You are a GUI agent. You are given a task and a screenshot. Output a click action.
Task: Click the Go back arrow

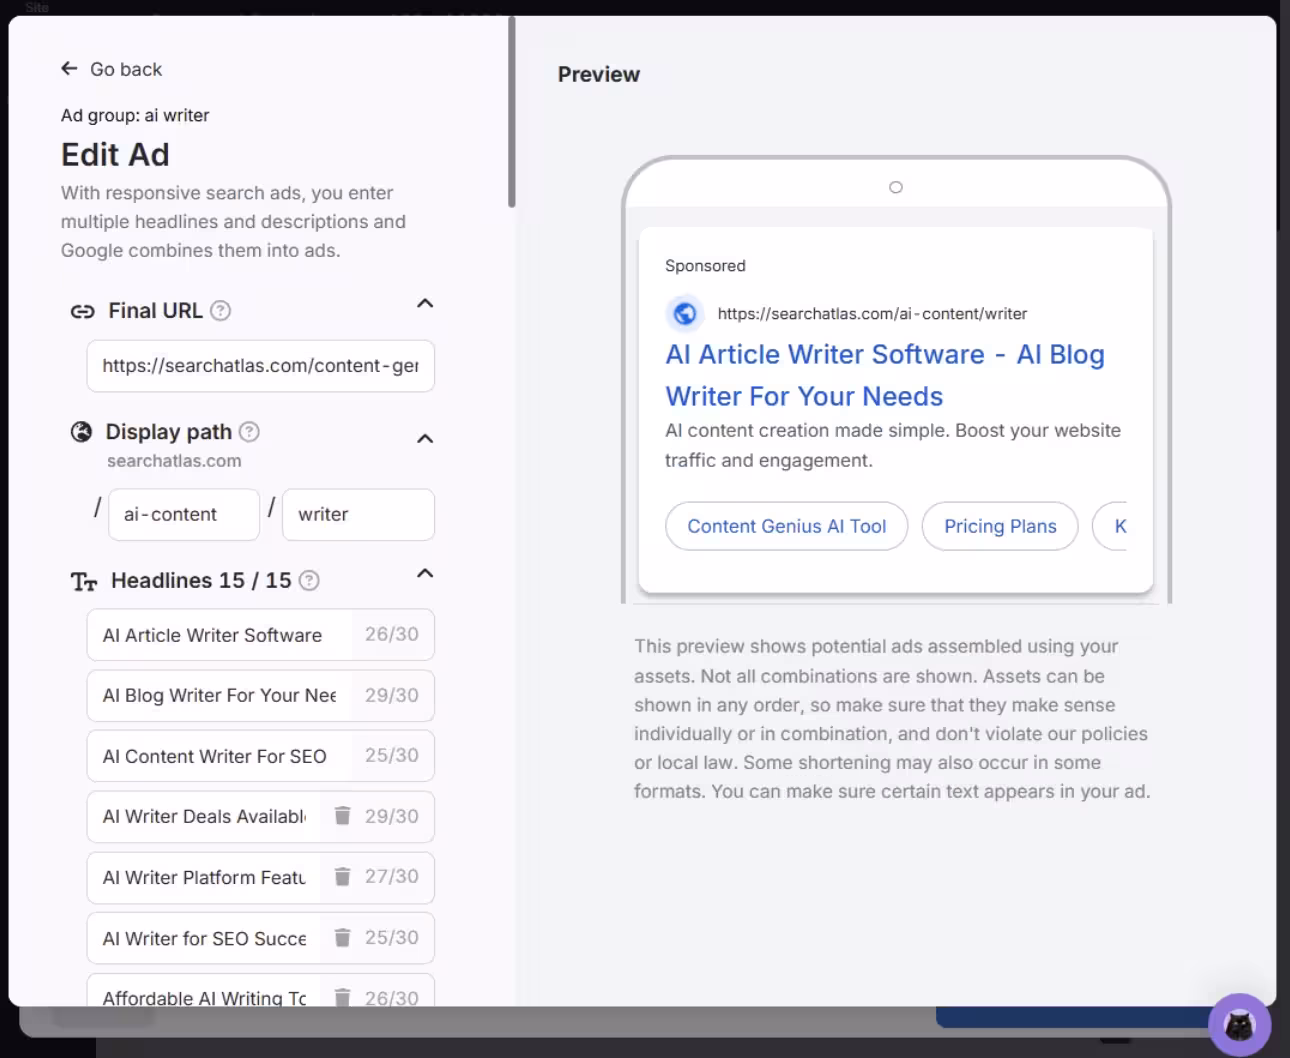pos(69,68)
